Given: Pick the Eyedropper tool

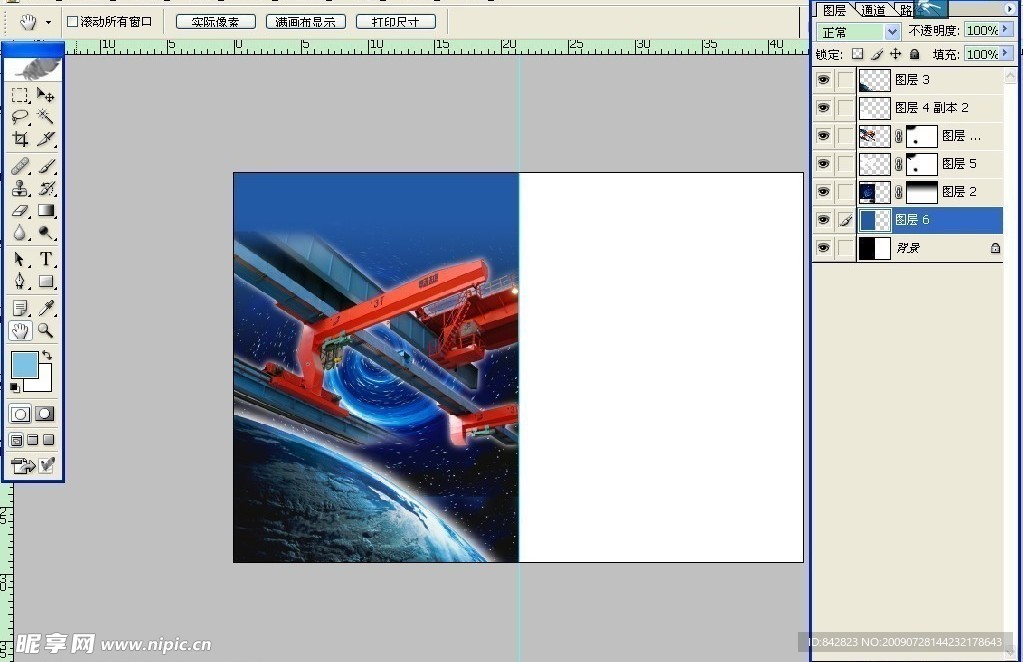Looking at the screenshot, I should (x=46, y=308).
